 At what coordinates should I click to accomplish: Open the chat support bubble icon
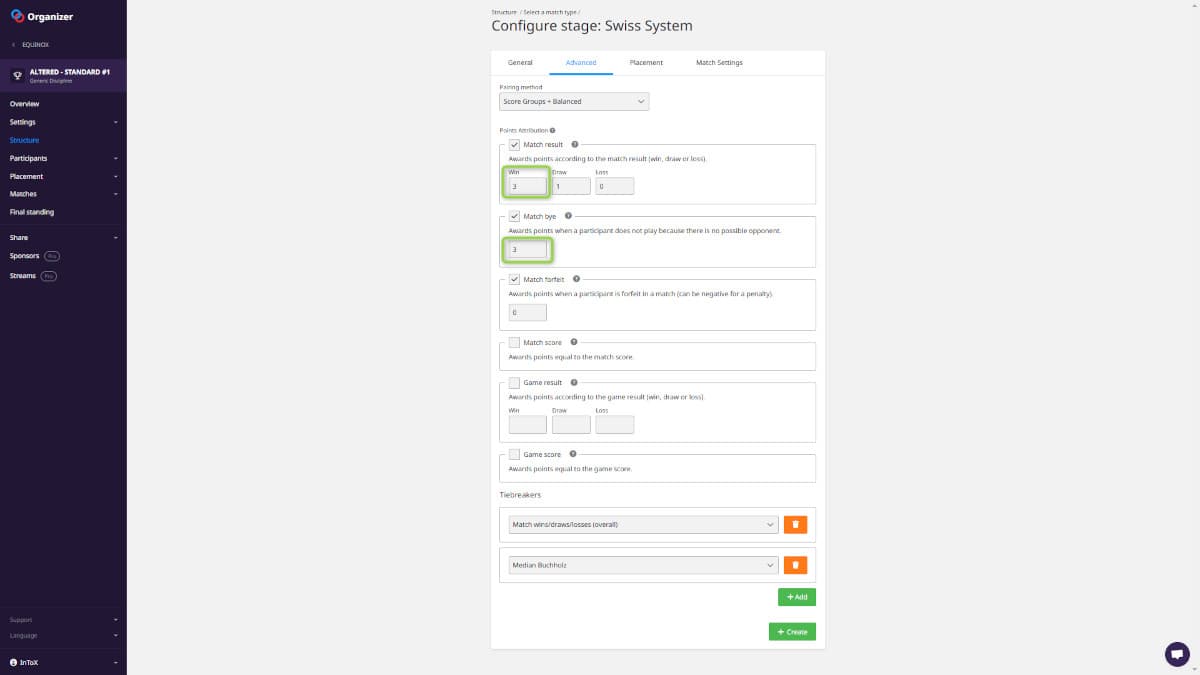point(1177,654)
